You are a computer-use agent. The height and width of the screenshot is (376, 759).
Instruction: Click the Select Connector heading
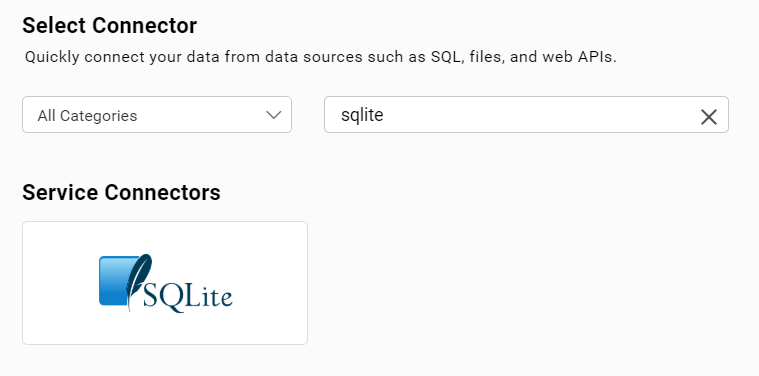coord(109,26)
